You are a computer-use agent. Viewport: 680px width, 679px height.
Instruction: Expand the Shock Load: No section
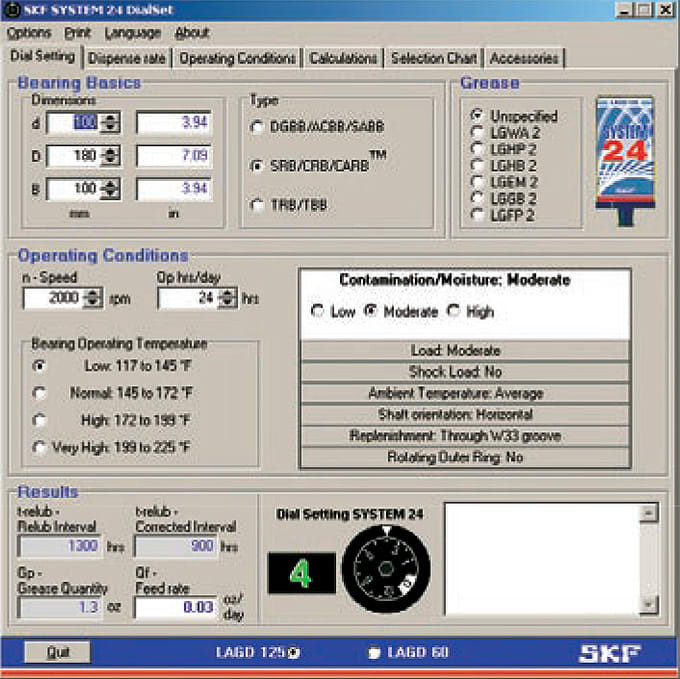pos(465,372)
